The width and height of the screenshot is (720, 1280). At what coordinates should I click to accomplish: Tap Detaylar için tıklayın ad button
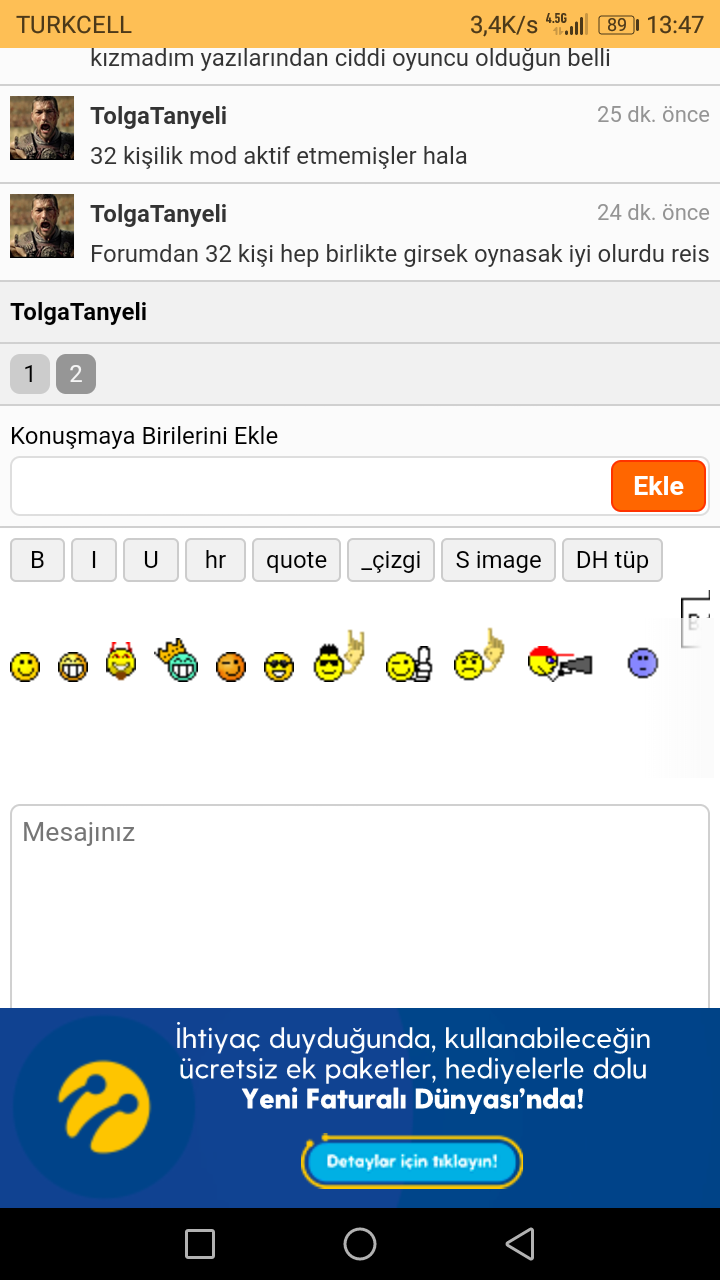point(412,1162)
